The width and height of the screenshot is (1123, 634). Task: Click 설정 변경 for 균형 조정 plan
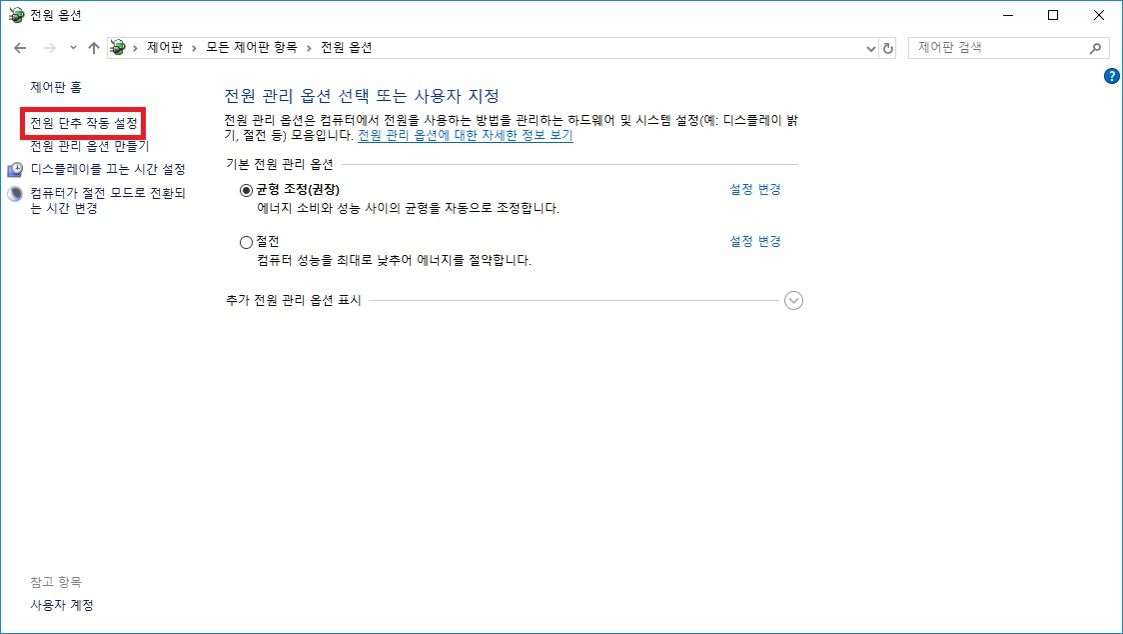pyautogui.click(x=755, y=189)
